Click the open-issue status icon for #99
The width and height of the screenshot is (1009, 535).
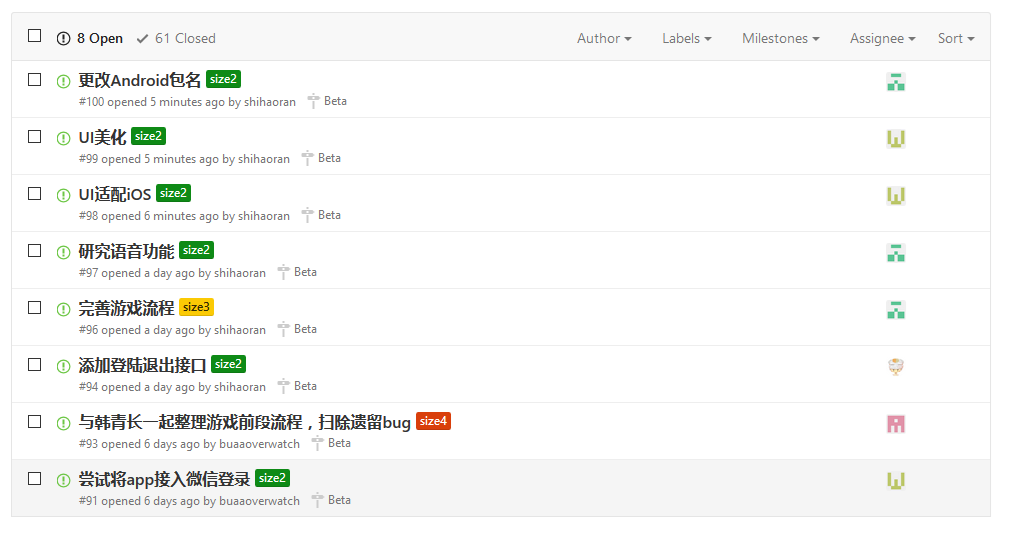coord(63,138)
